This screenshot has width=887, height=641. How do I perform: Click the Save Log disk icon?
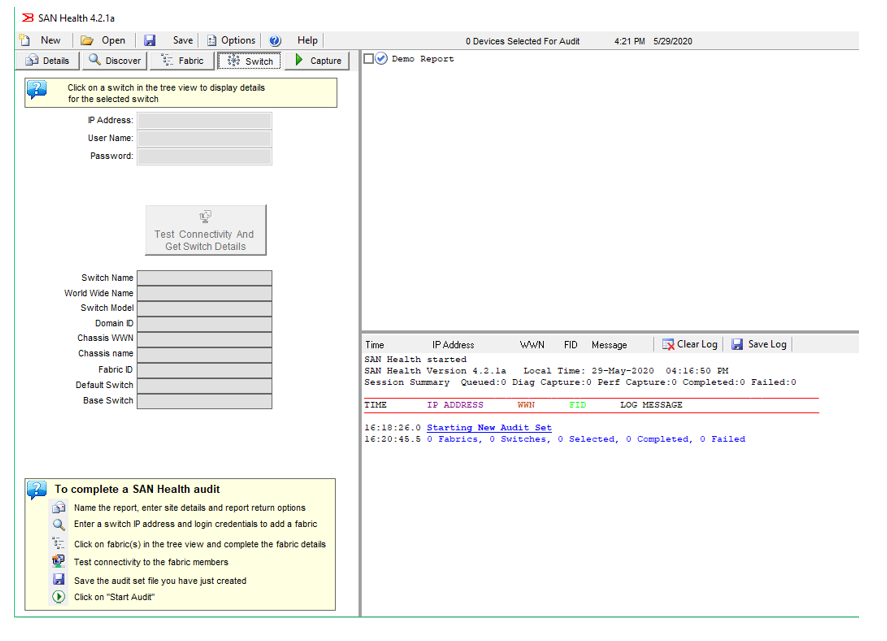click(737, 344)
